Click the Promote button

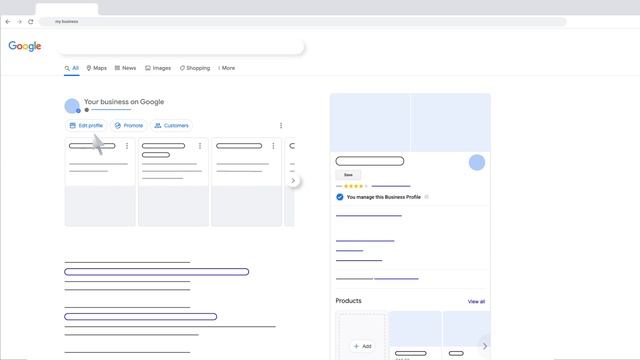129,125
